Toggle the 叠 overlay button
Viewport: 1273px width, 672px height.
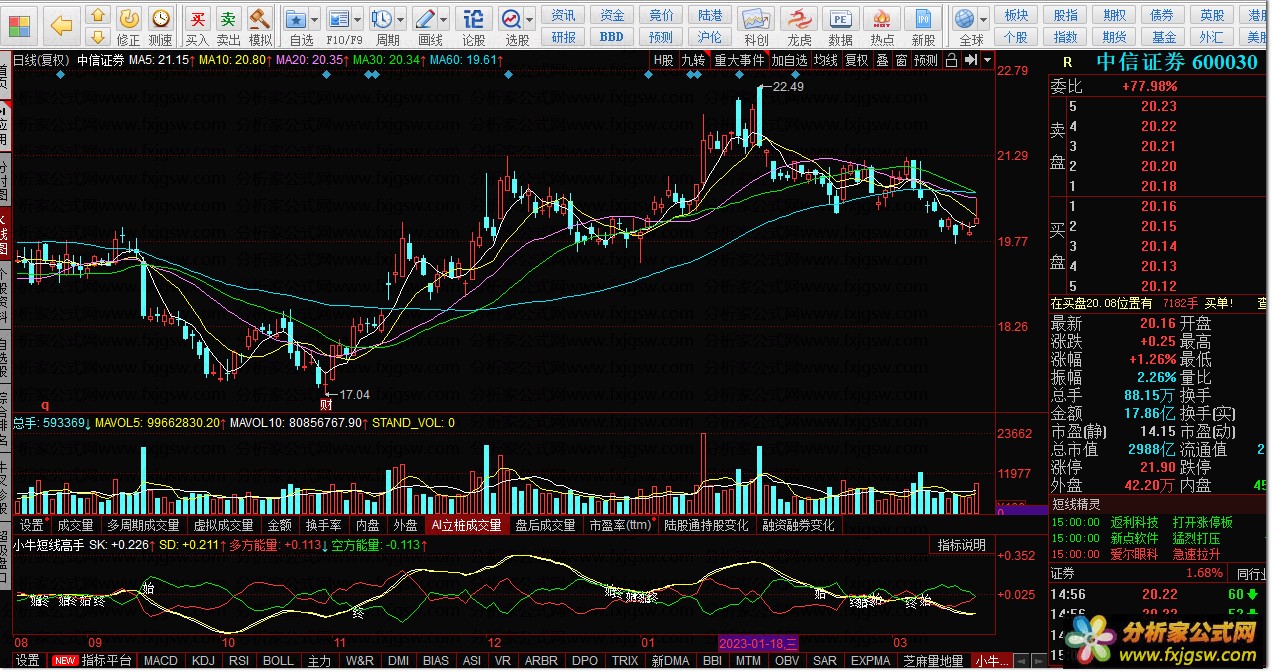(x=882, y=60)
